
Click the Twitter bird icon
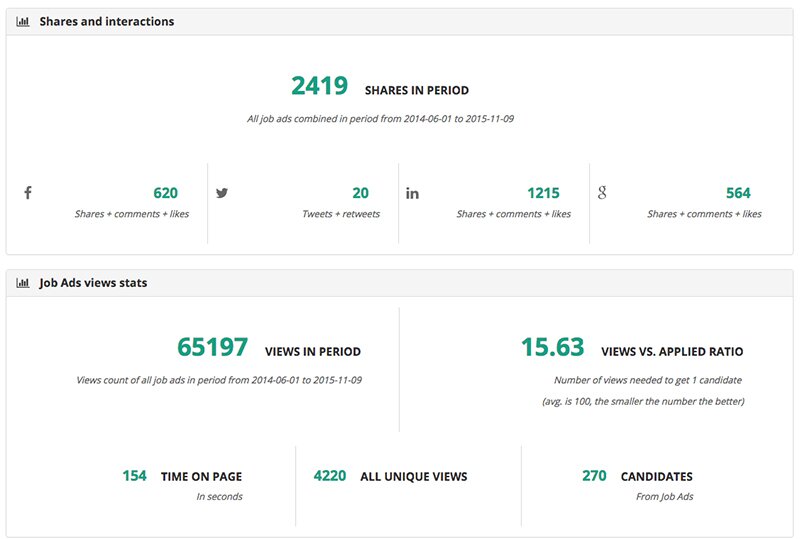222,193
